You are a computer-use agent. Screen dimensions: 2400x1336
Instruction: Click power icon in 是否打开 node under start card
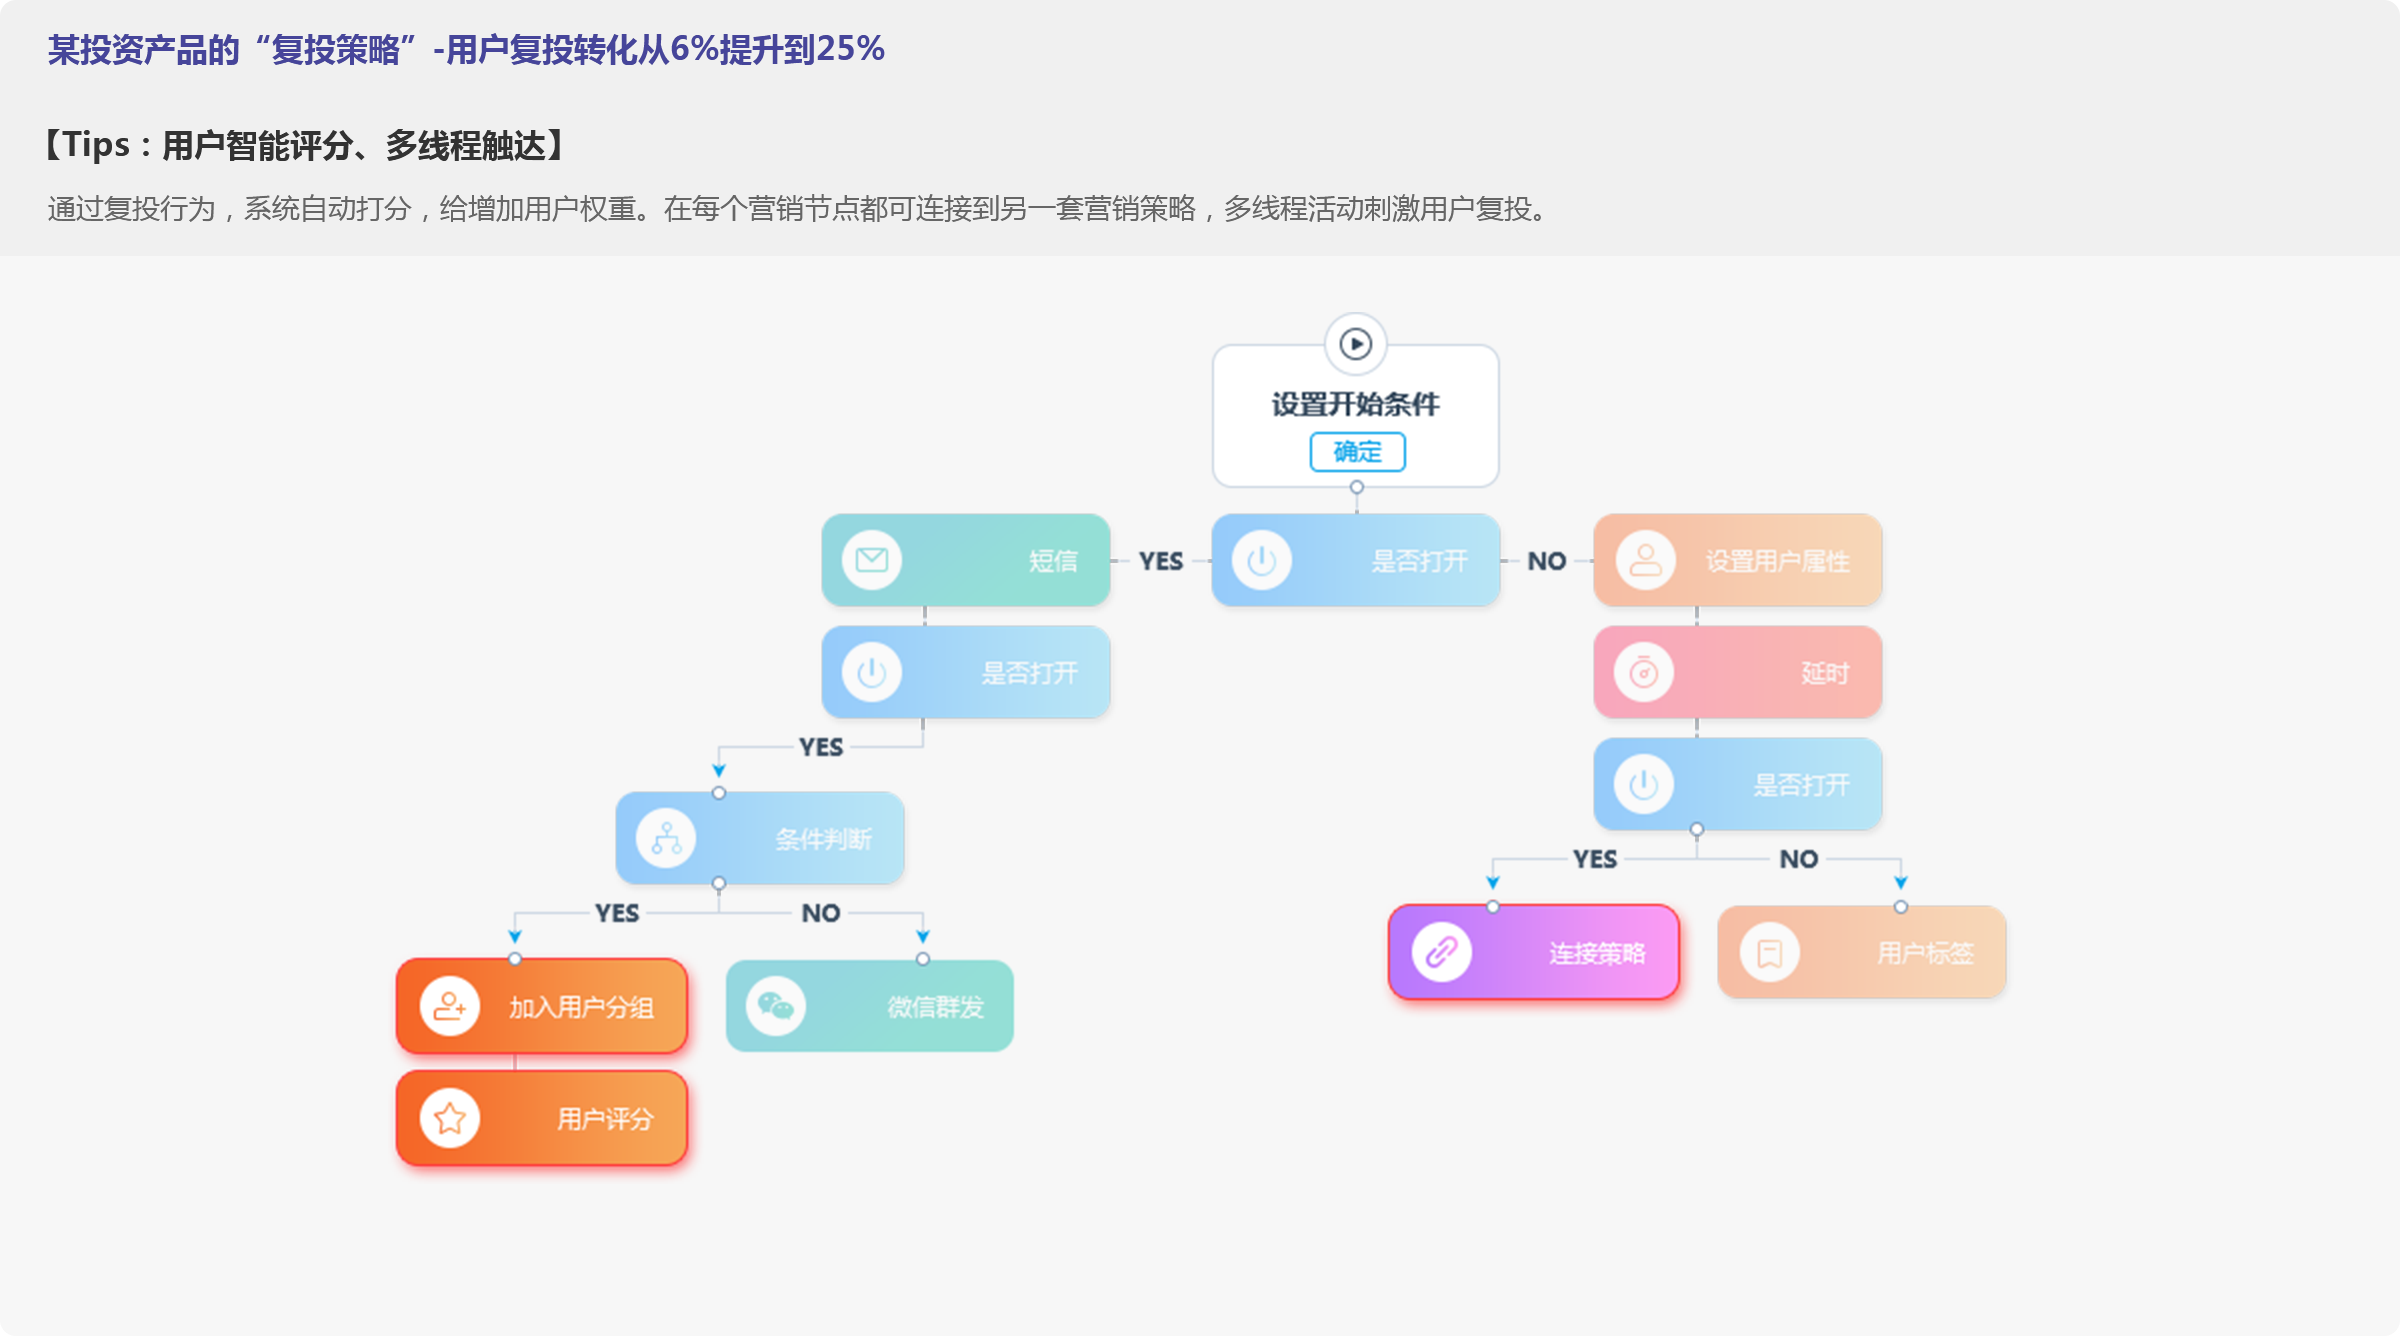tap(1261, 560)
